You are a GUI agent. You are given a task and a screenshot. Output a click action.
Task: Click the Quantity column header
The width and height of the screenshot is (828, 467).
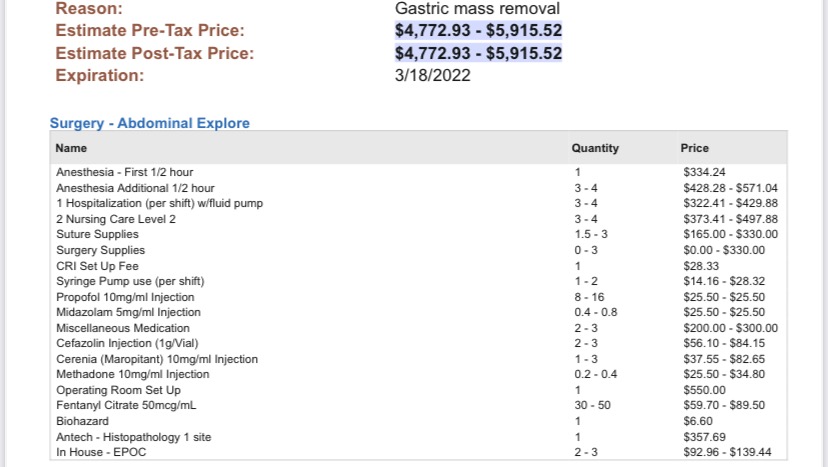click(595, 148)
